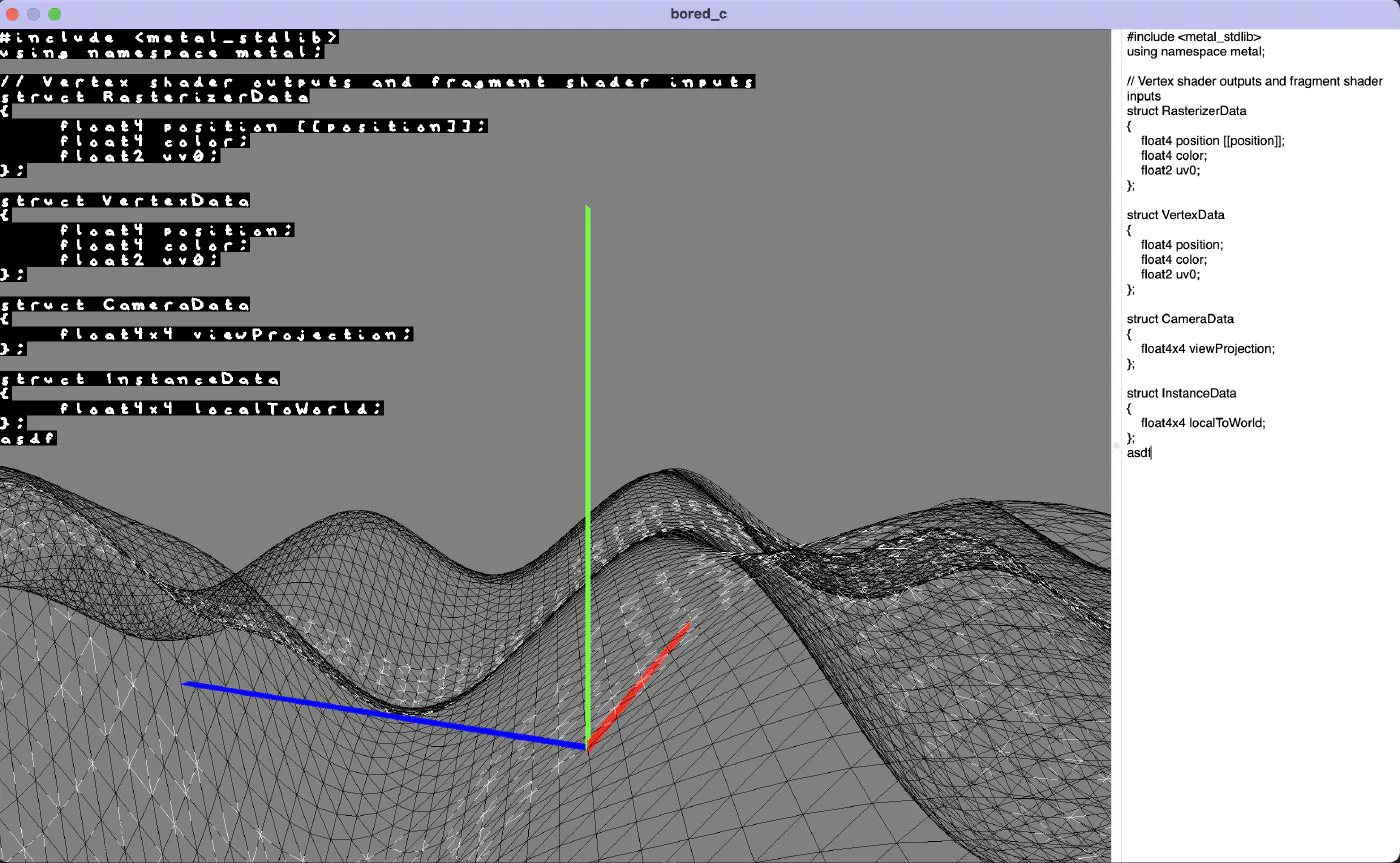
Task: Click "using namespace metal;" in the right editor
Action: (x=1195, y=52)
